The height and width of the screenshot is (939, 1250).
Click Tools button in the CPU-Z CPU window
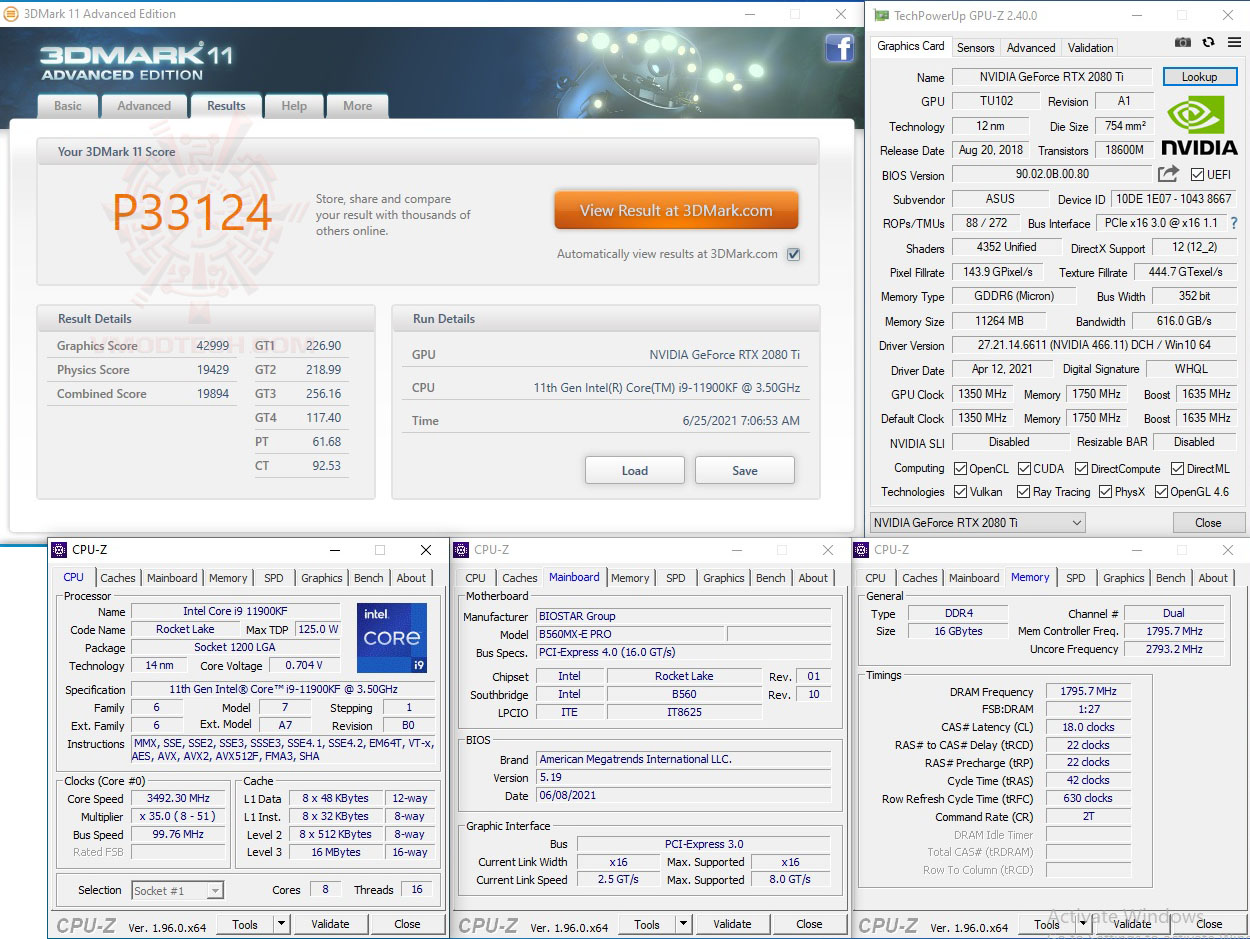(245, 925)
